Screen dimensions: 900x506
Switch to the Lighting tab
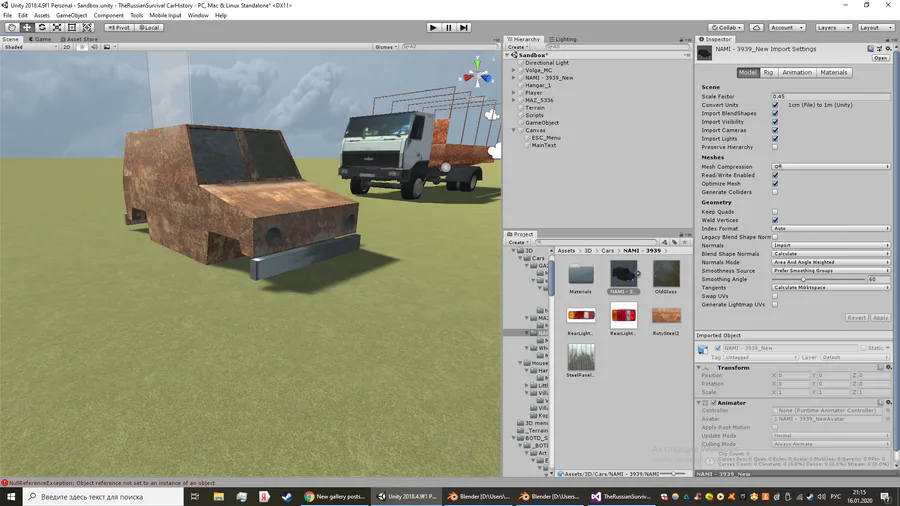[x=562, y=39]
